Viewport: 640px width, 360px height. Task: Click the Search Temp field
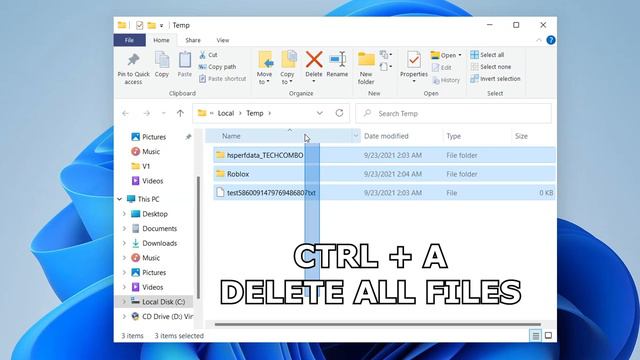click(453, 113)
